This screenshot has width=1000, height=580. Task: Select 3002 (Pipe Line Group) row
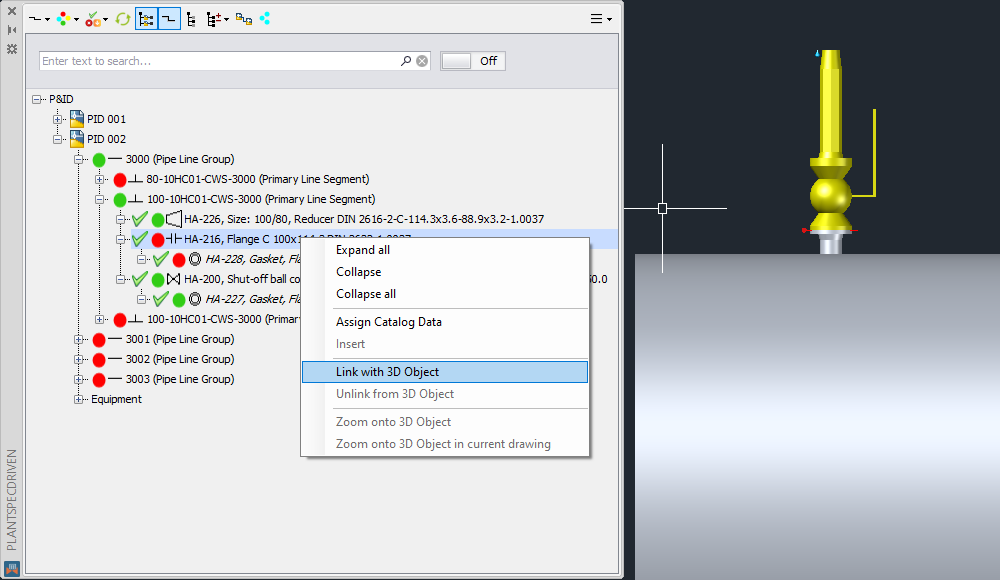(x=180, y=359)
